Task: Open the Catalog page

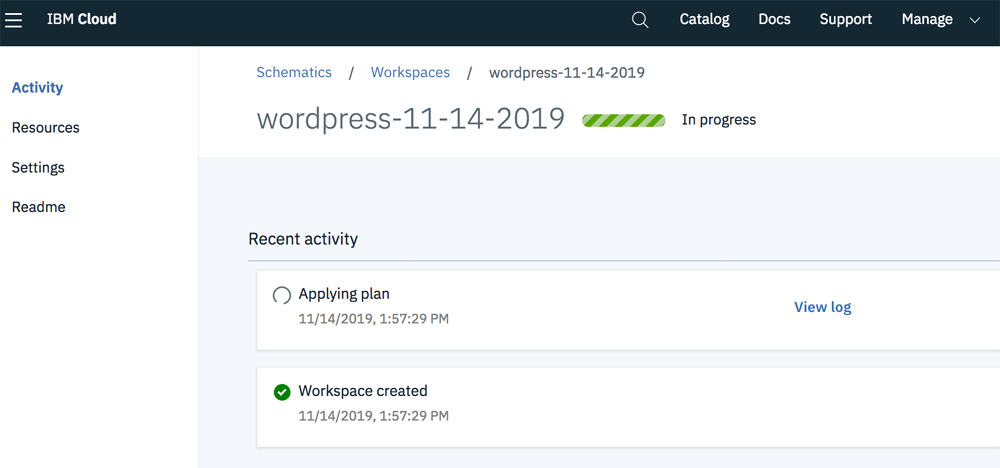Action: tap(704, 20)
